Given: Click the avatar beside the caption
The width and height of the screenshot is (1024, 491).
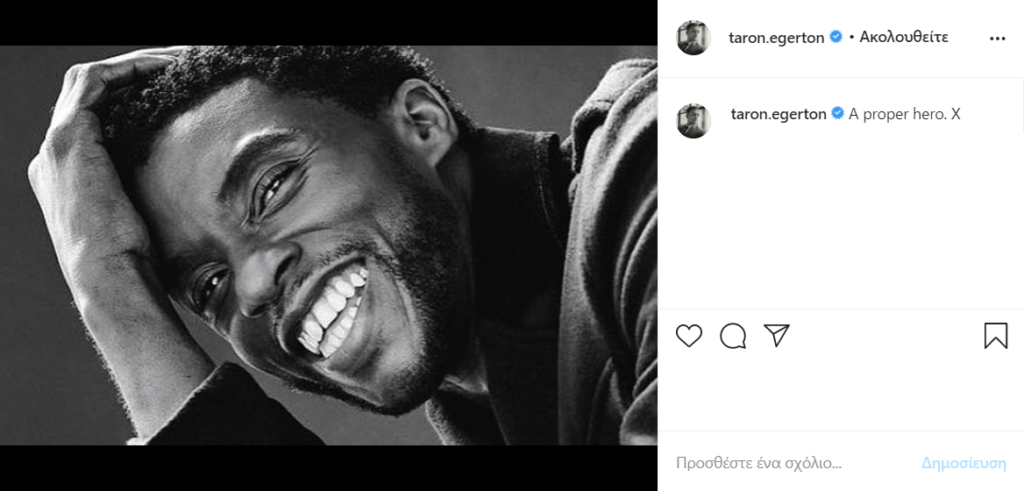Looking at the screenshot, I should (693, 121).
